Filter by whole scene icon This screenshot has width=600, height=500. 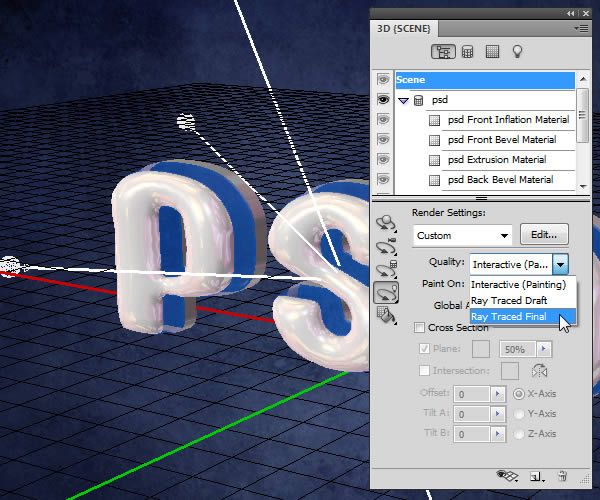[x=442, y=51]
